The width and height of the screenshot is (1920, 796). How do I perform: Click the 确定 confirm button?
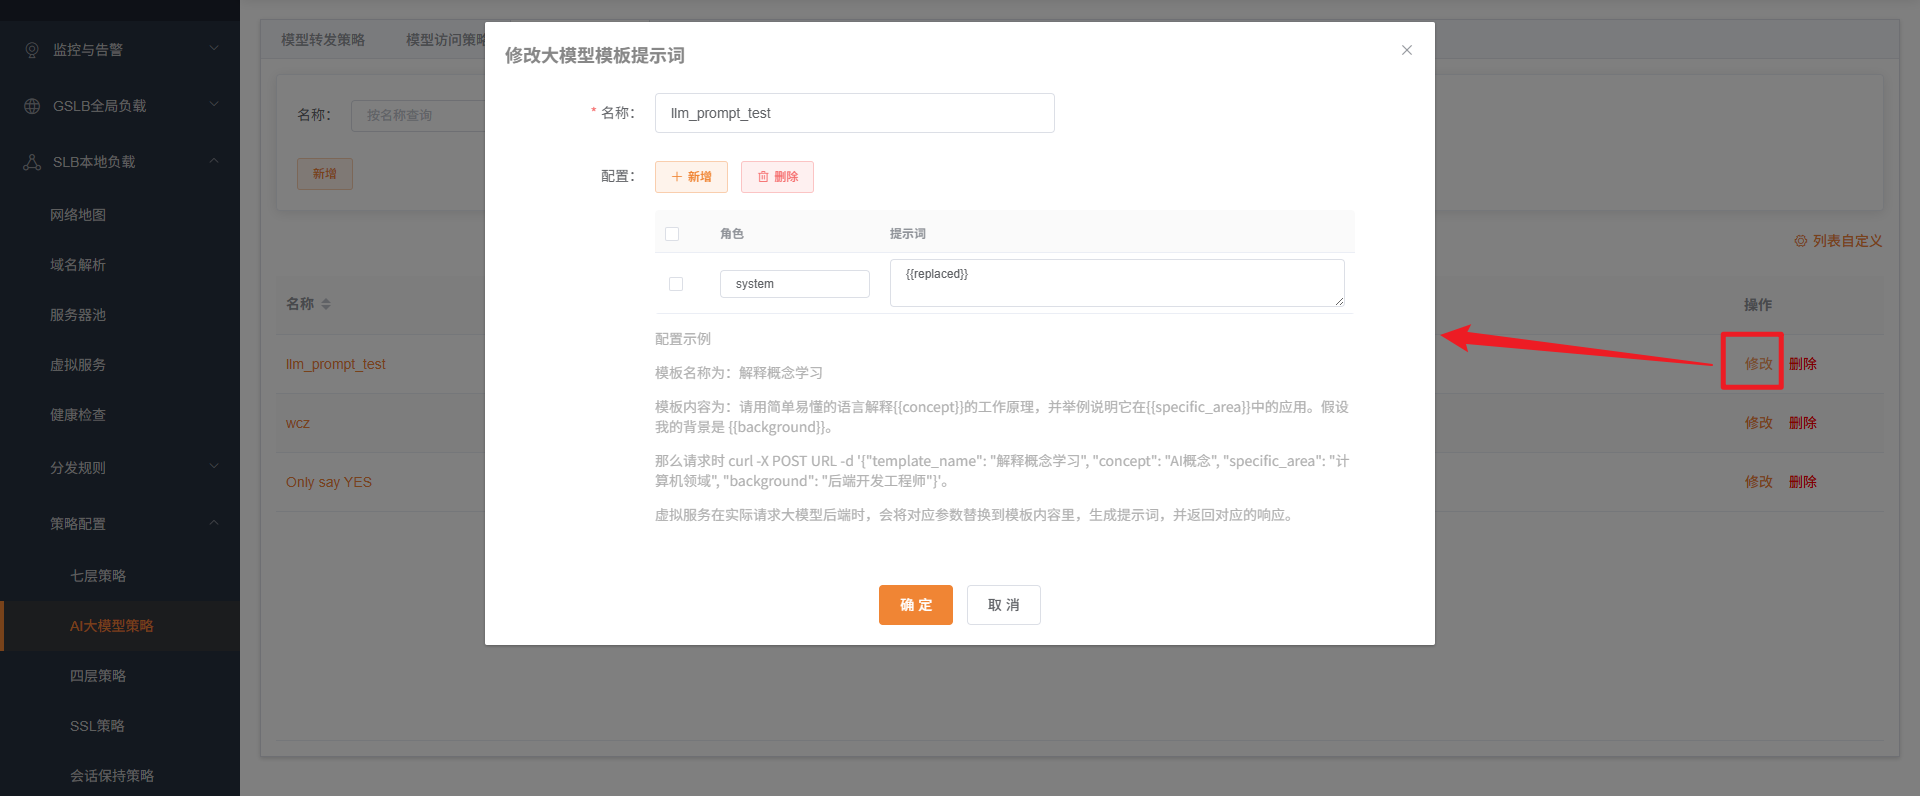[x=915, y=605]
